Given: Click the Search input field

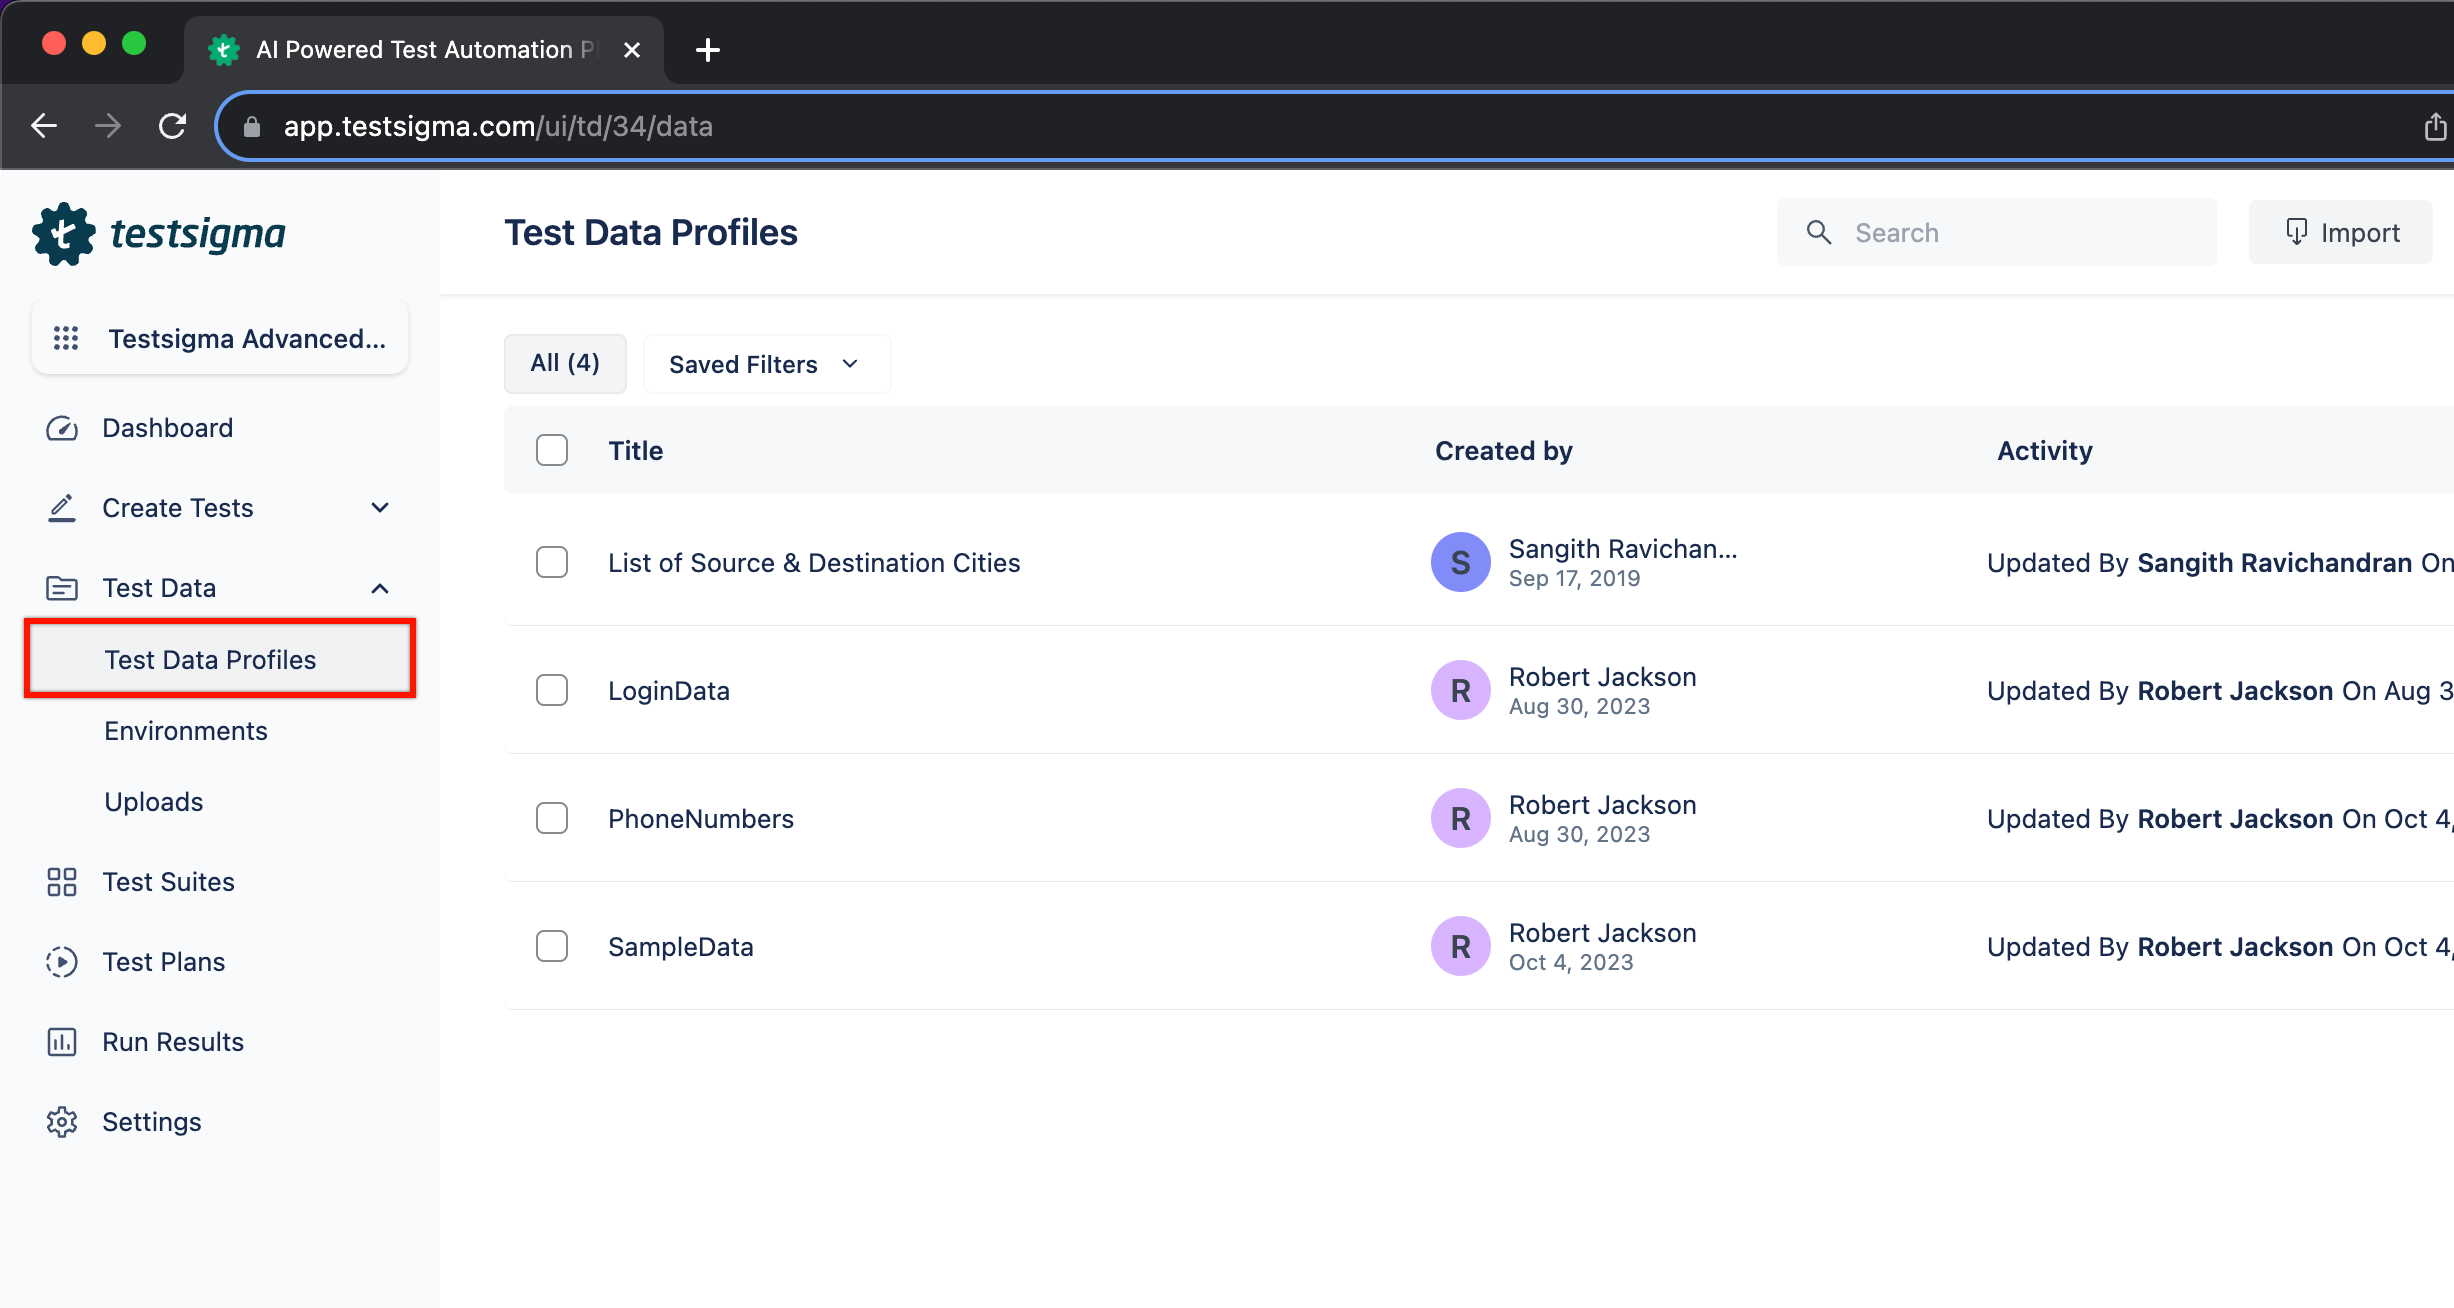Looking at the screenshot, I should [1997, 232].
